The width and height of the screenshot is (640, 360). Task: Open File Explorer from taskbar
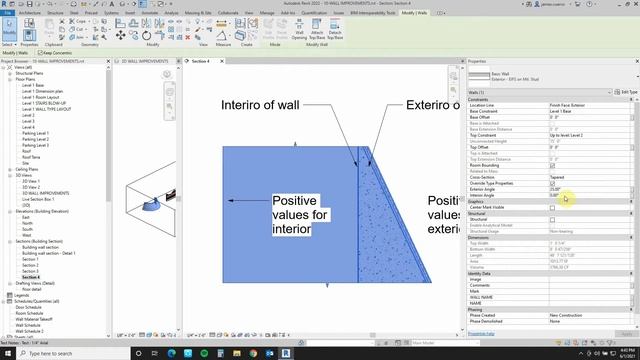point(237,353)
